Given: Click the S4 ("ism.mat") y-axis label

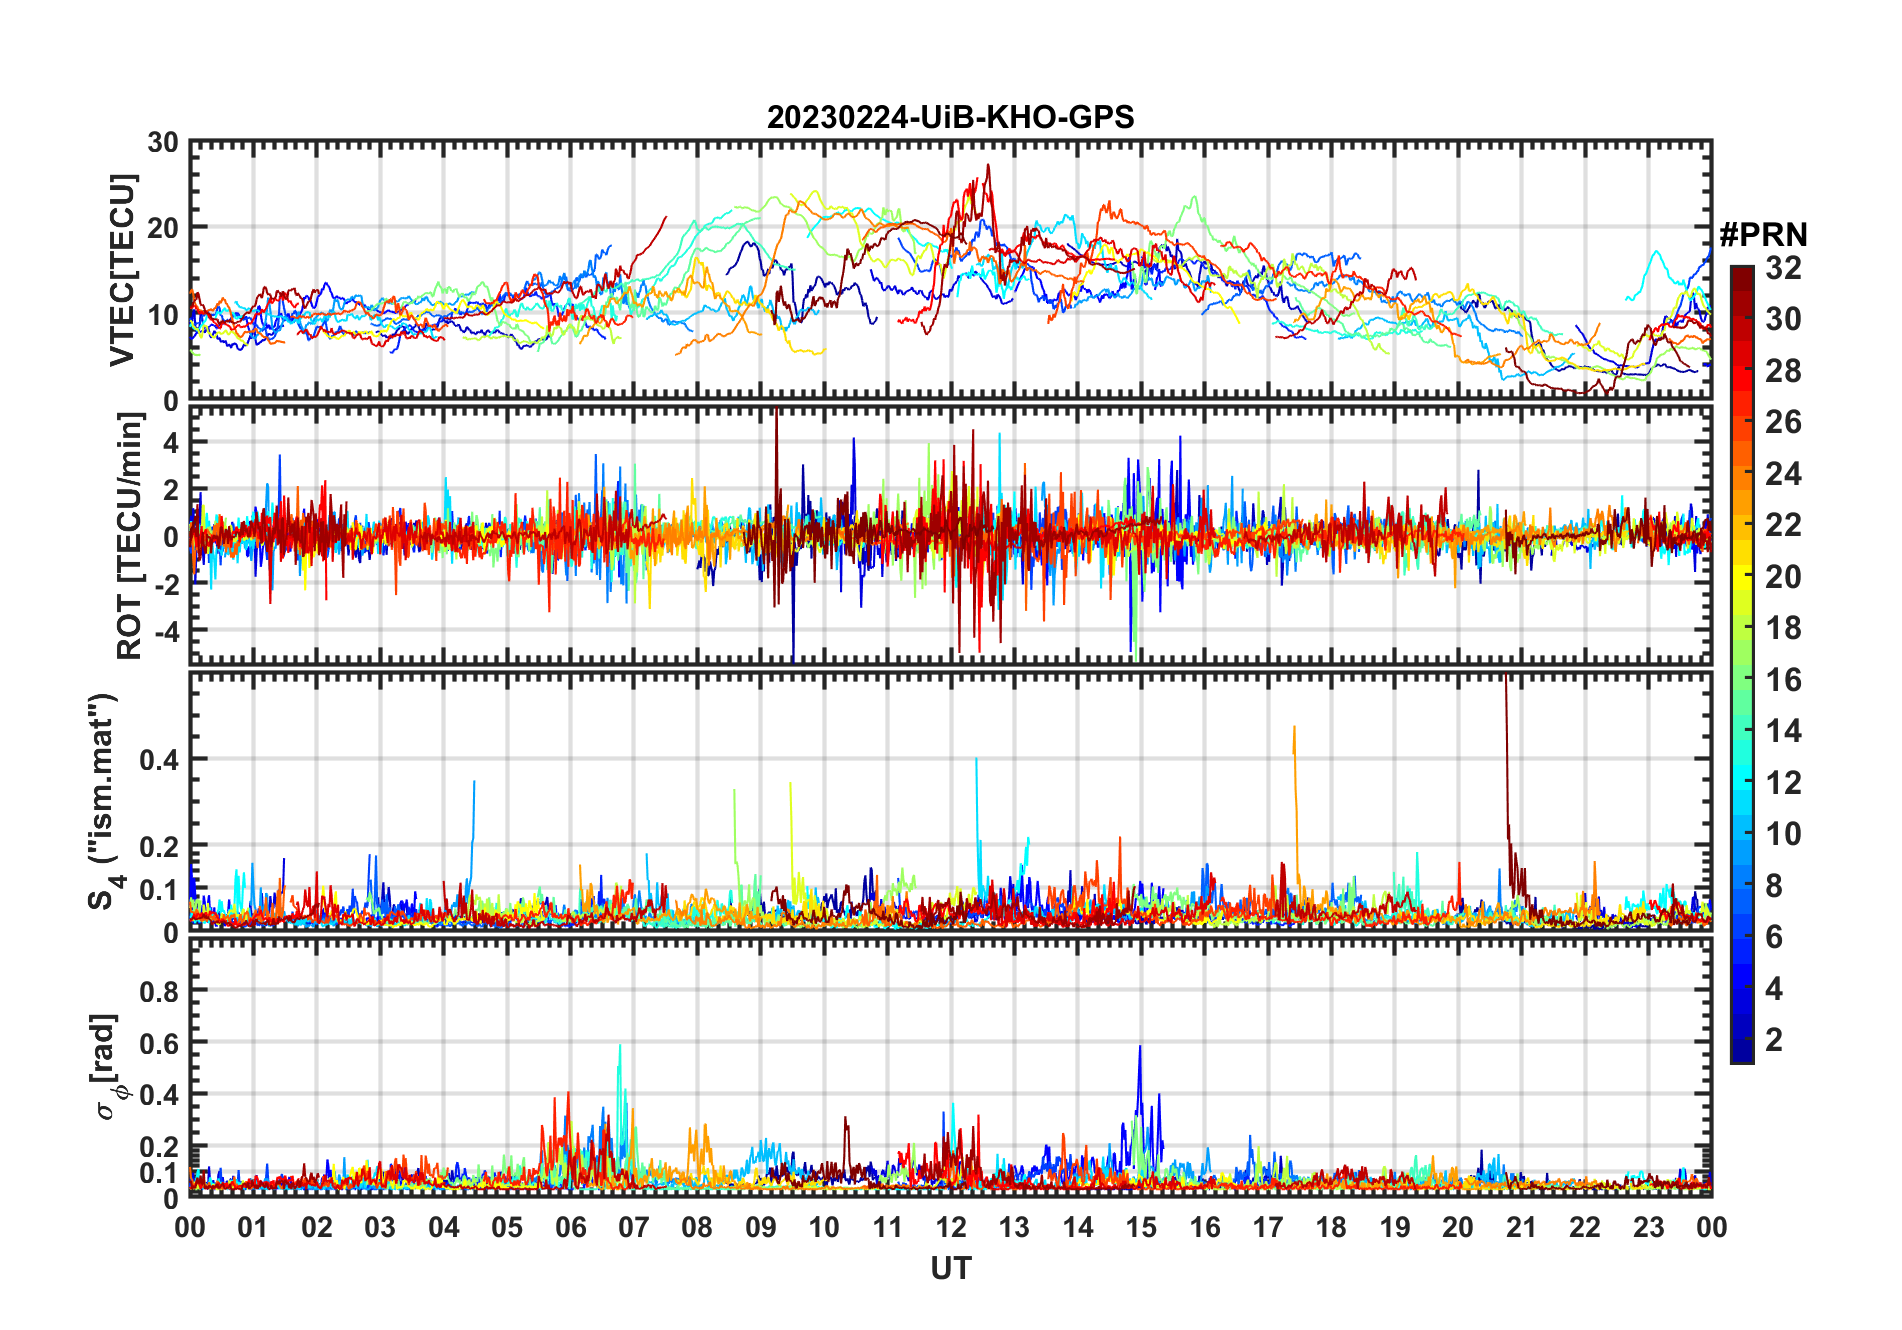Looking at the screenshot, I should [x=104, y=801].
